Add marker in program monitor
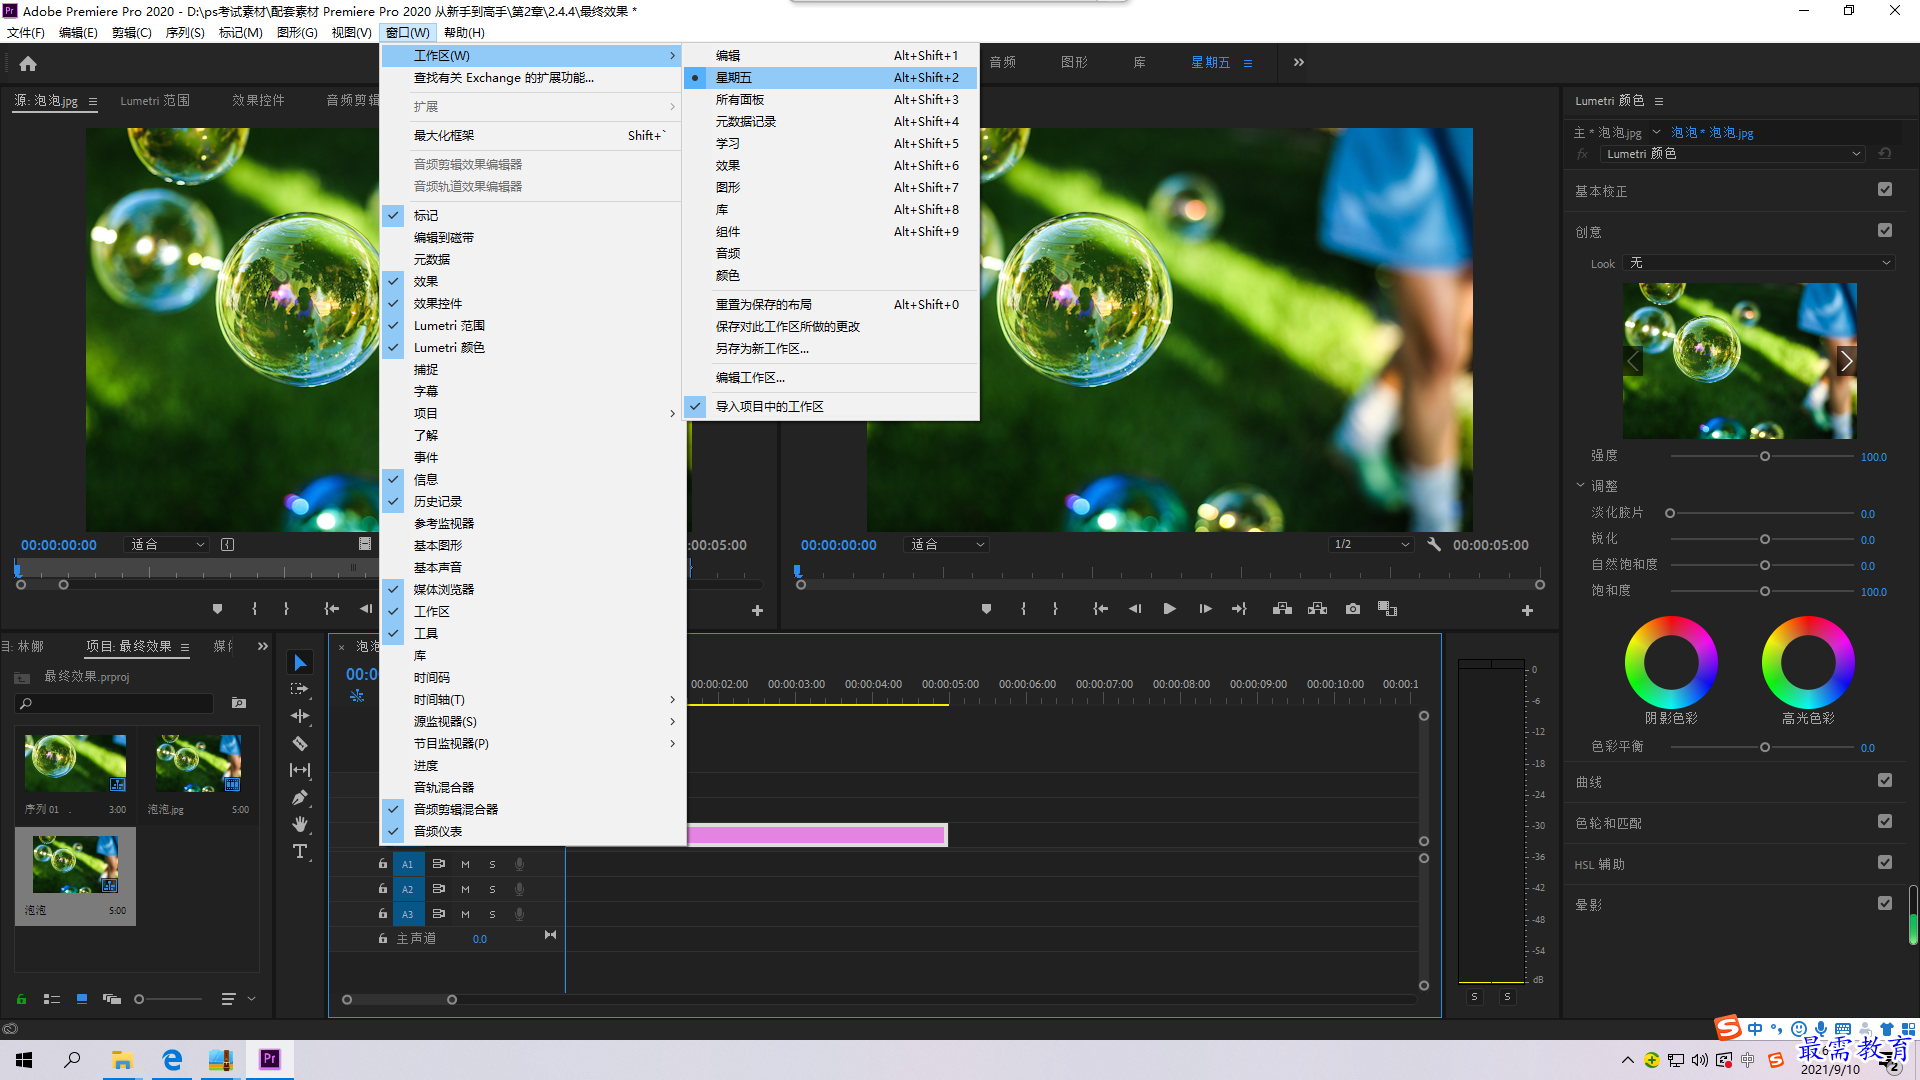This screenshot has width=1920, height=1080. point(986,609)
